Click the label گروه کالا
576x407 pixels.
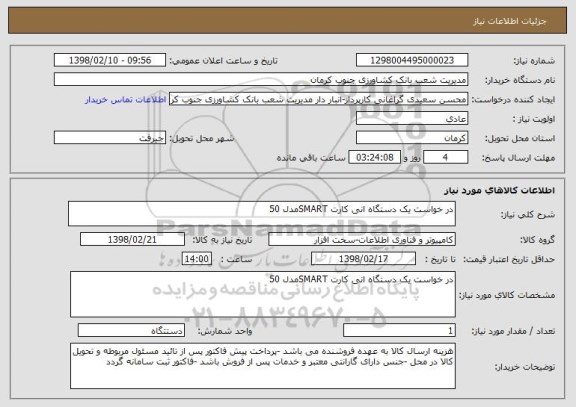pyautogui.click(x=537, y=240)
